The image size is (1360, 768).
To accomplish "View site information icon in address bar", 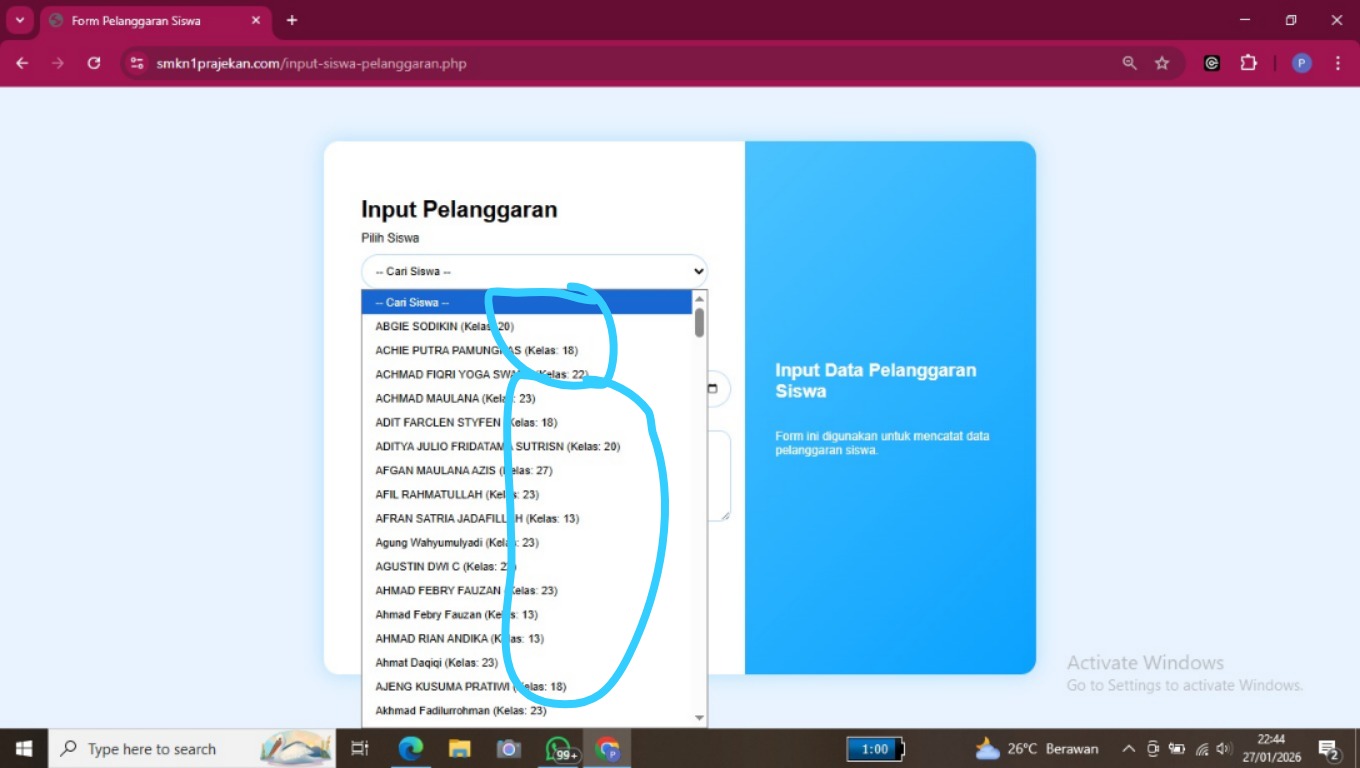I will 138,63.
